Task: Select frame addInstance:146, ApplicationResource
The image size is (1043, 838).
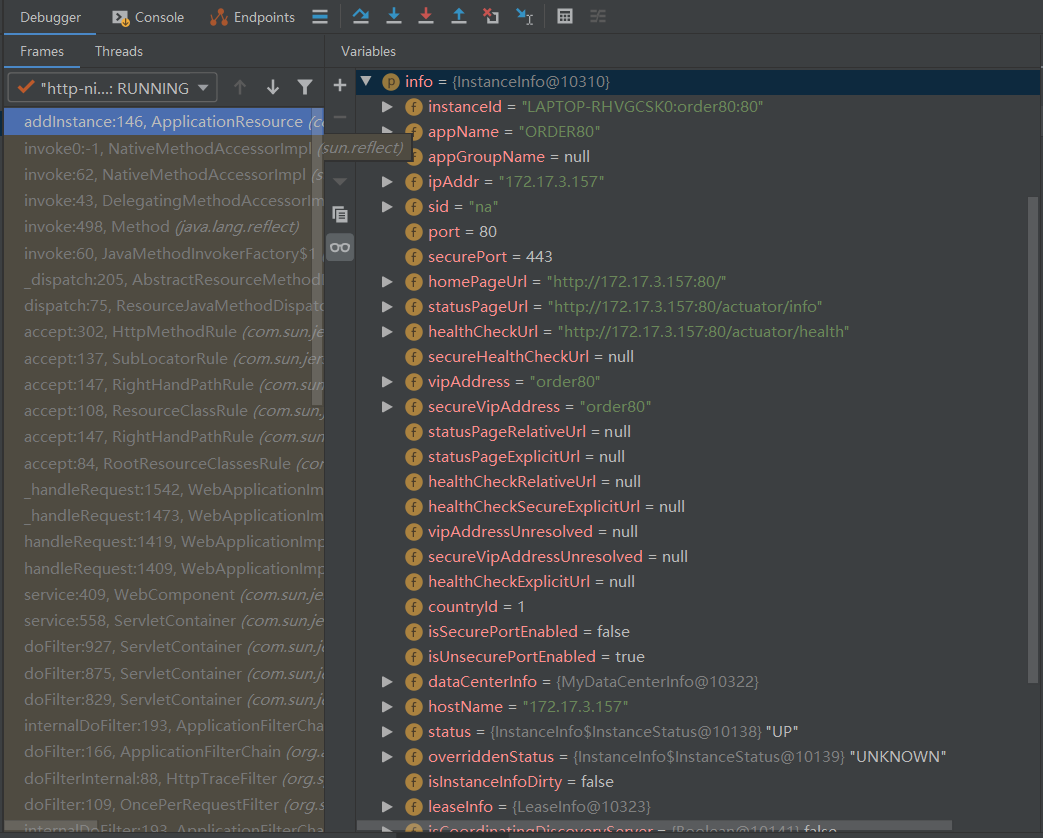Action: coord(164,122)
